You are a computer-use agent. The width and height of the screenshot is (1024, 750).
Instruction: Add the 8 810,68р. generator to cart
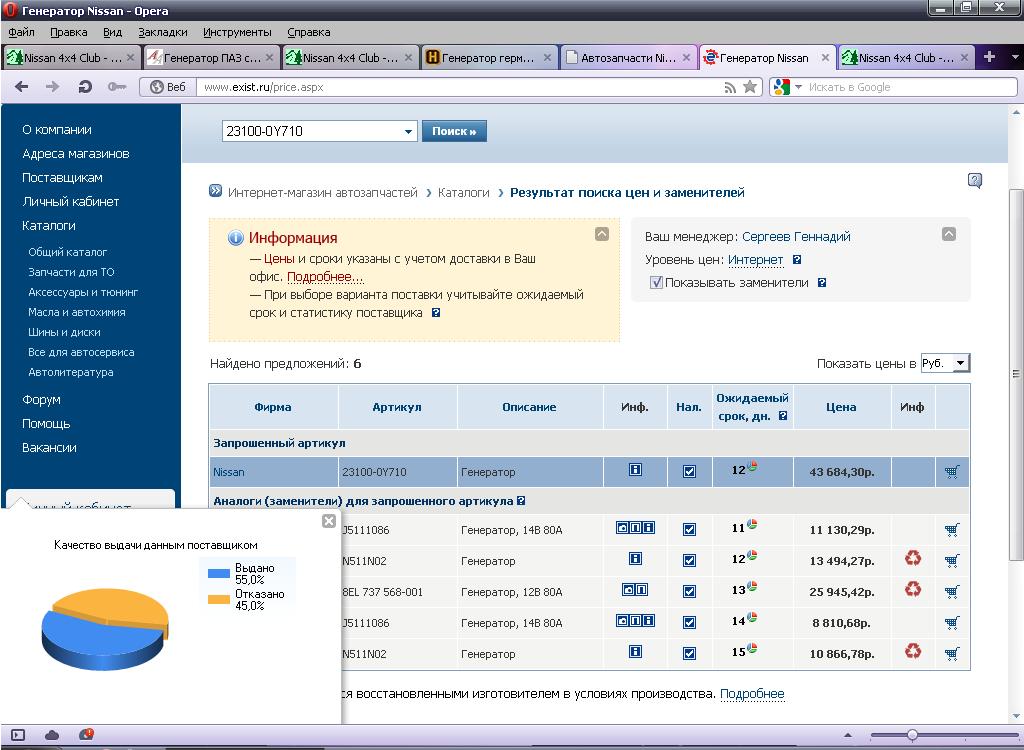[952, 622]
